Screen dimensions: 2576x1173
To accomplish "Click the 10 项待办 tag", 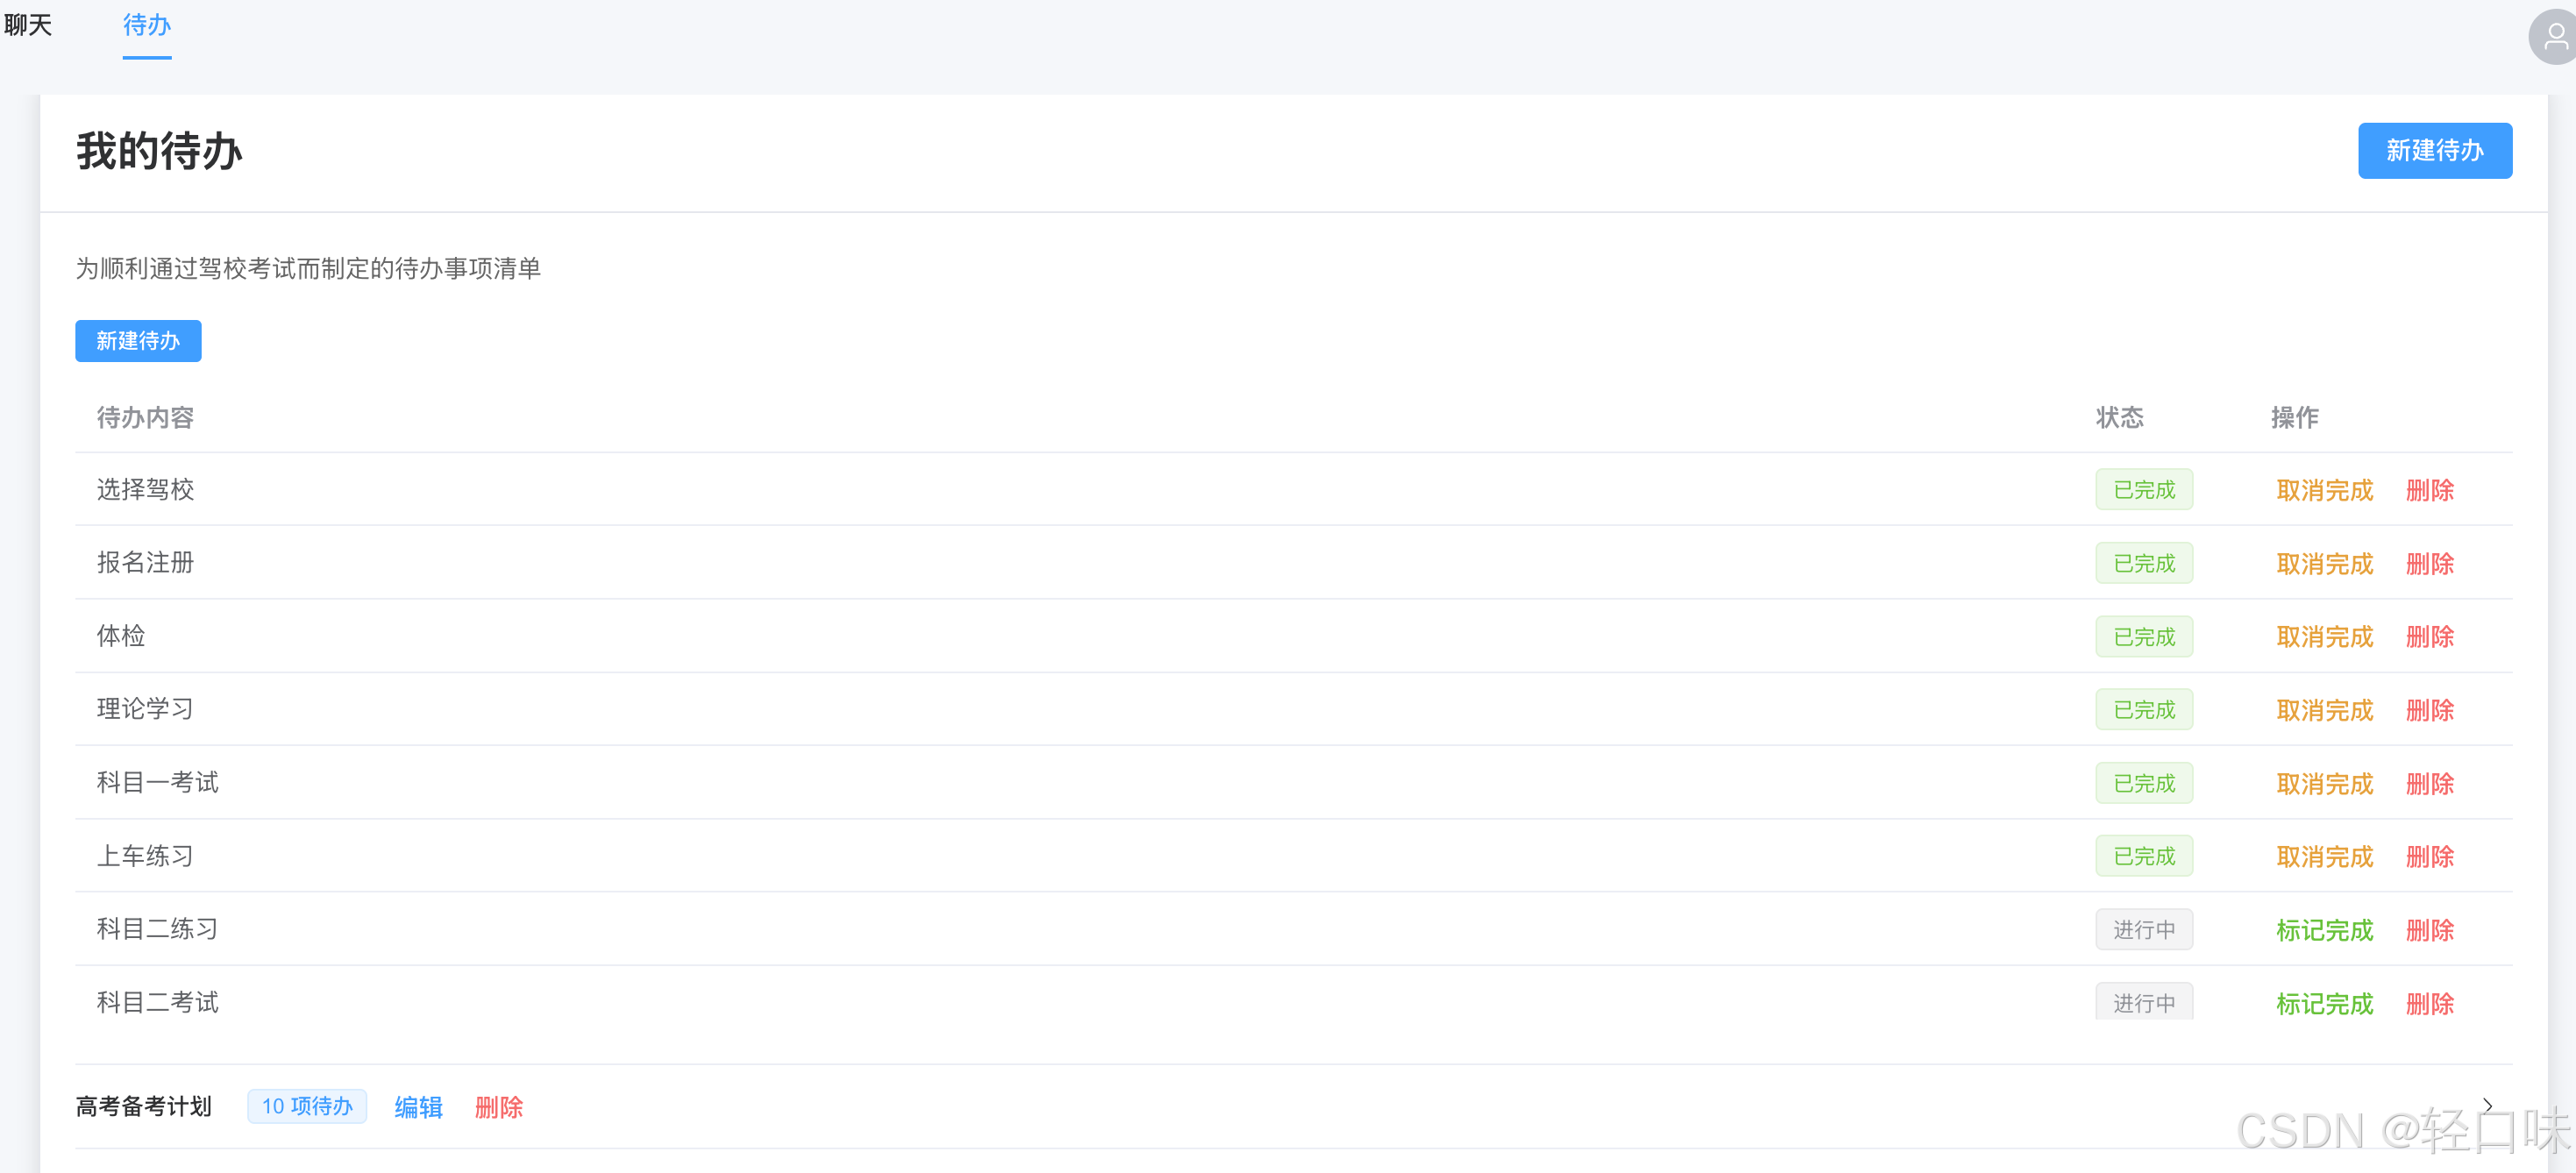I will point(307,1106).
